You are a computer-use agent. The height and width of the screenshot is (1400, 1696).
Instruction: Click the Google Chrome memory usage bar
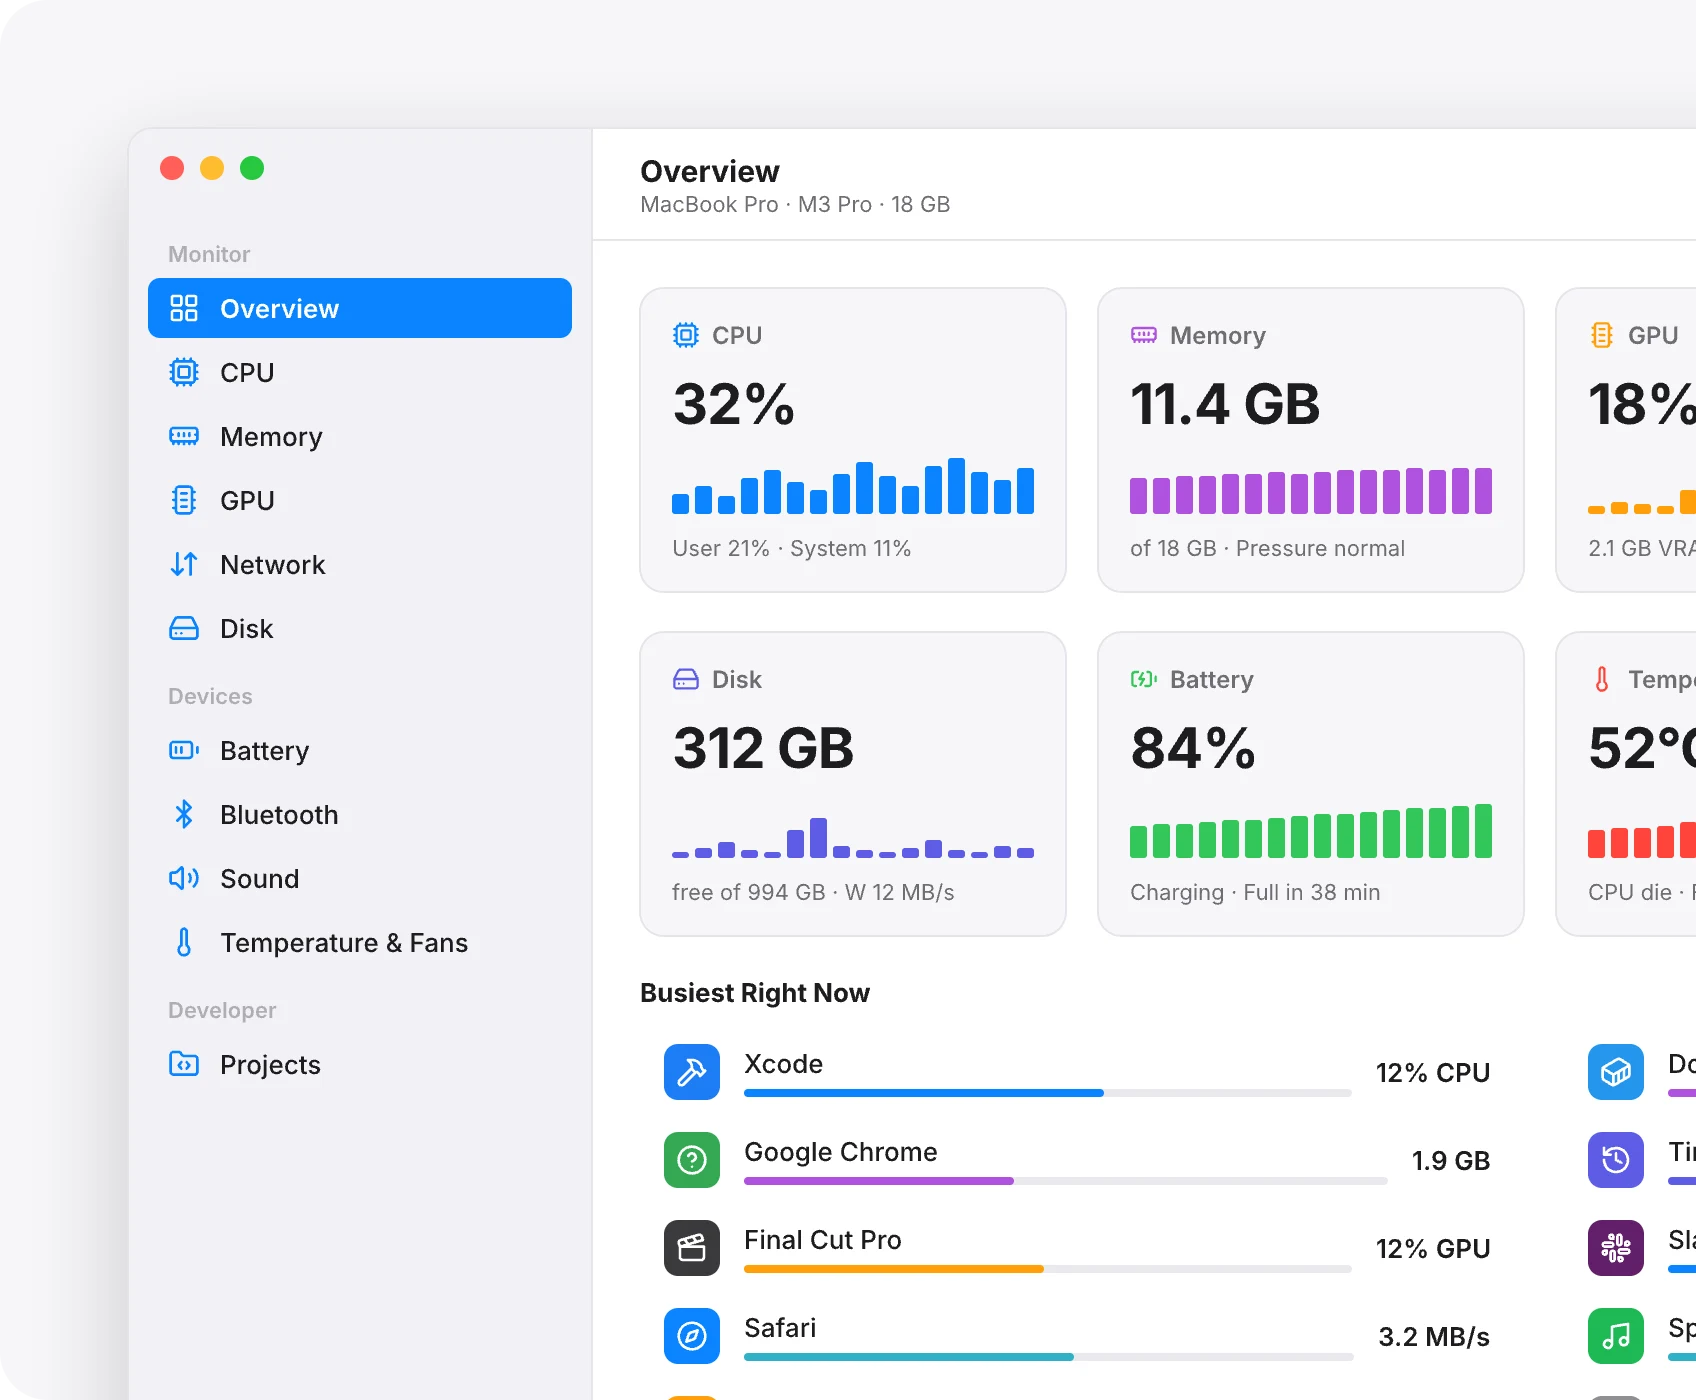(1066, 1181)
